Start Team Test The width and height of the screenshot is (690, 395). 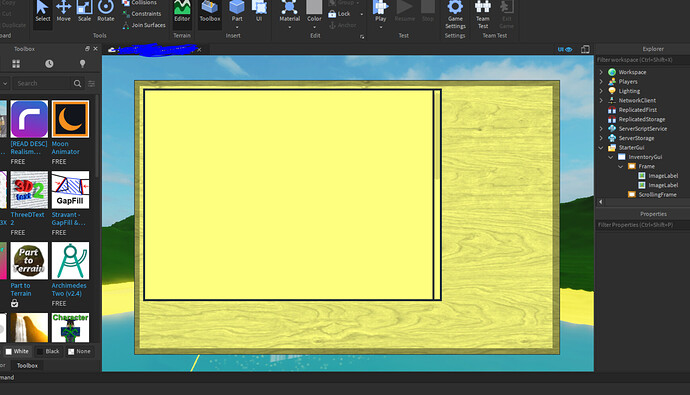[483, 15]
